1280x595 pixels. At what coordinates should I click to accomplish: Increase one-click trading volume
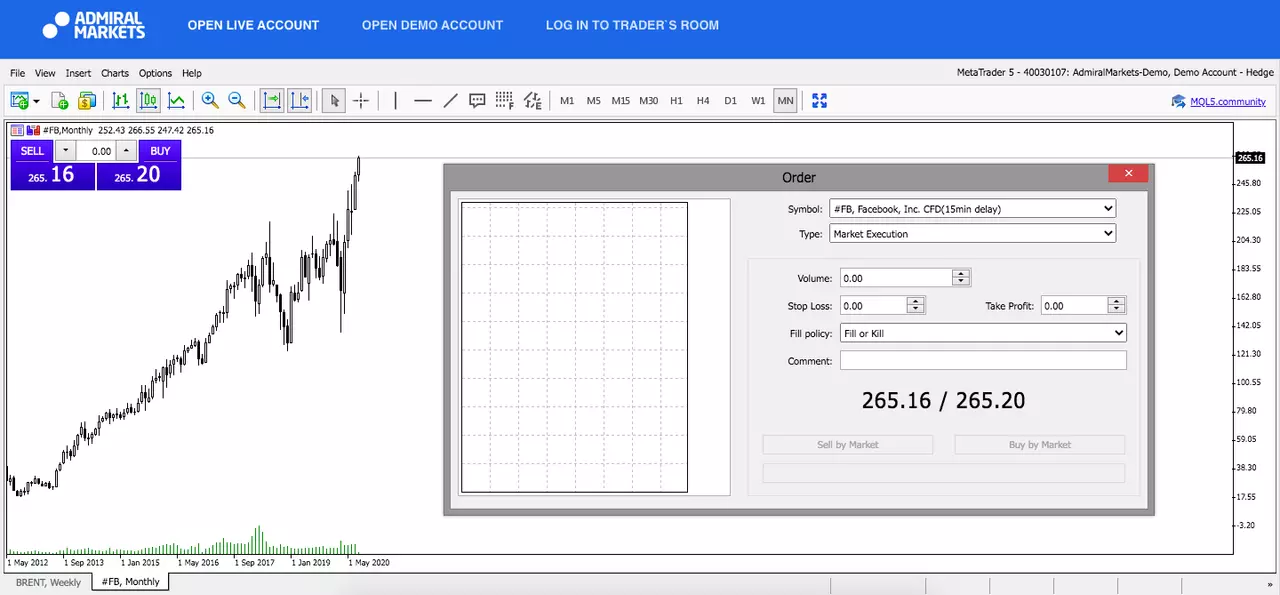(x=126, y=151)
